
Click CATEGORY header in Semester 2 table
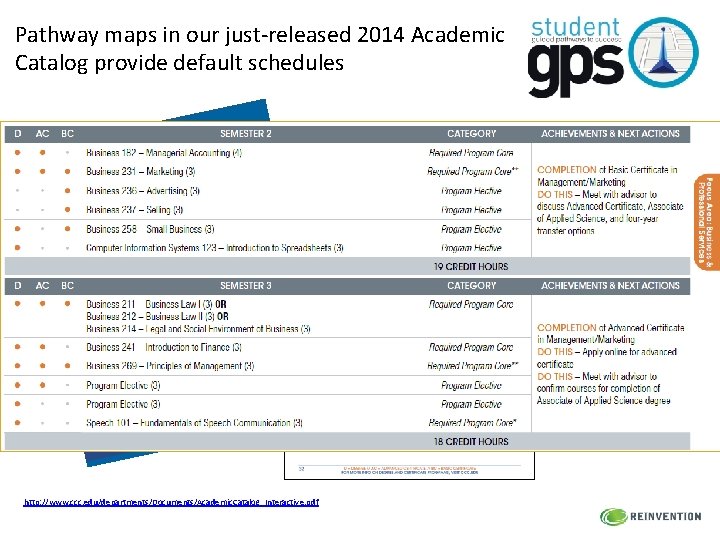click(472, 134)
